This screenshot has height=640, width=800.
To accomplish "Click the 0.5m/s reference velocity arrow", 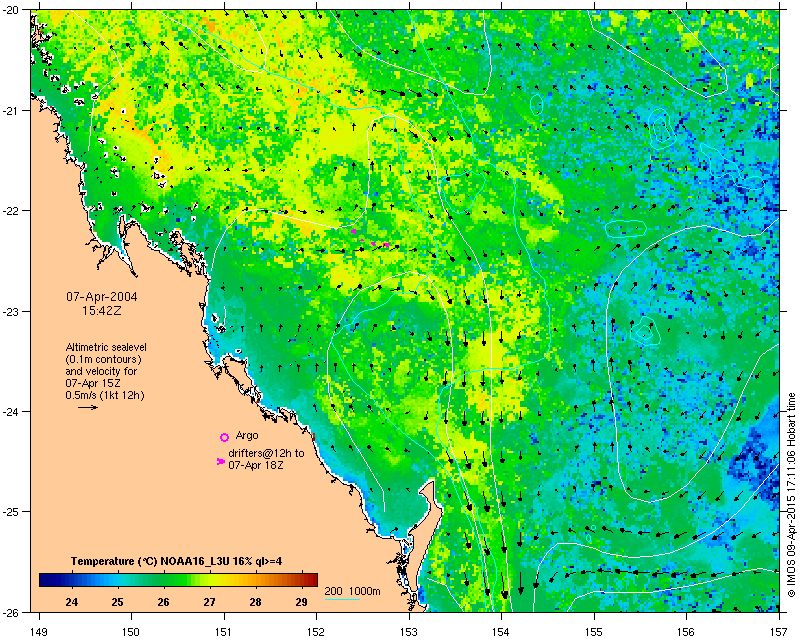I will tap(88, 407).
